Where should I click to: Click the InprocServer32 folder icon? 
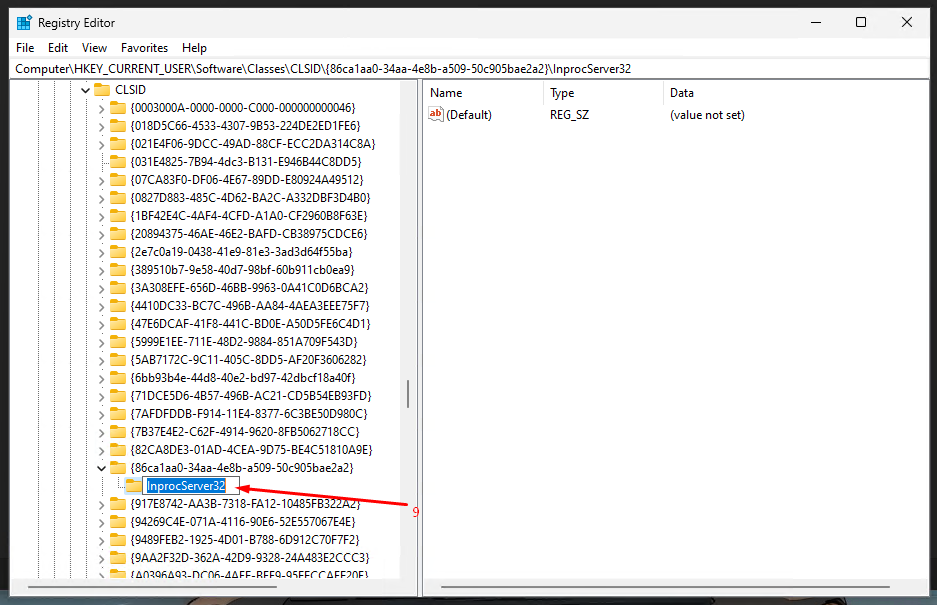[x=134, y=486]
